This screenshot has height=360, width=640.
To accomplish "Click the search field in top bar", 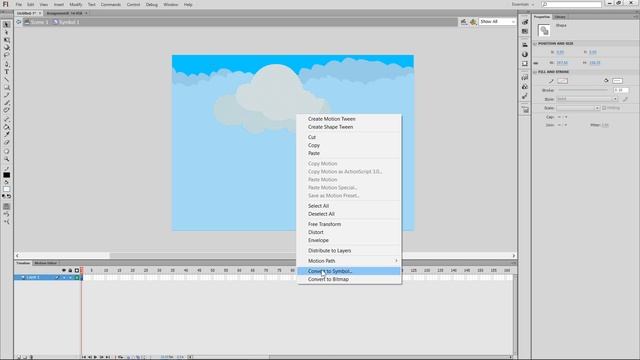I will pos(571,4).
